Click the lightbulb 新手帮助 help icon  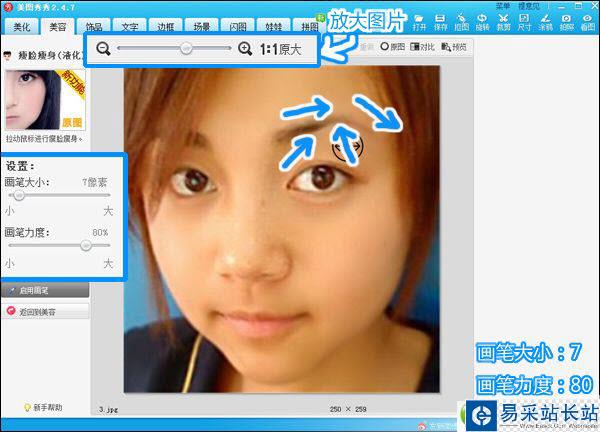[x=27, y=408]
